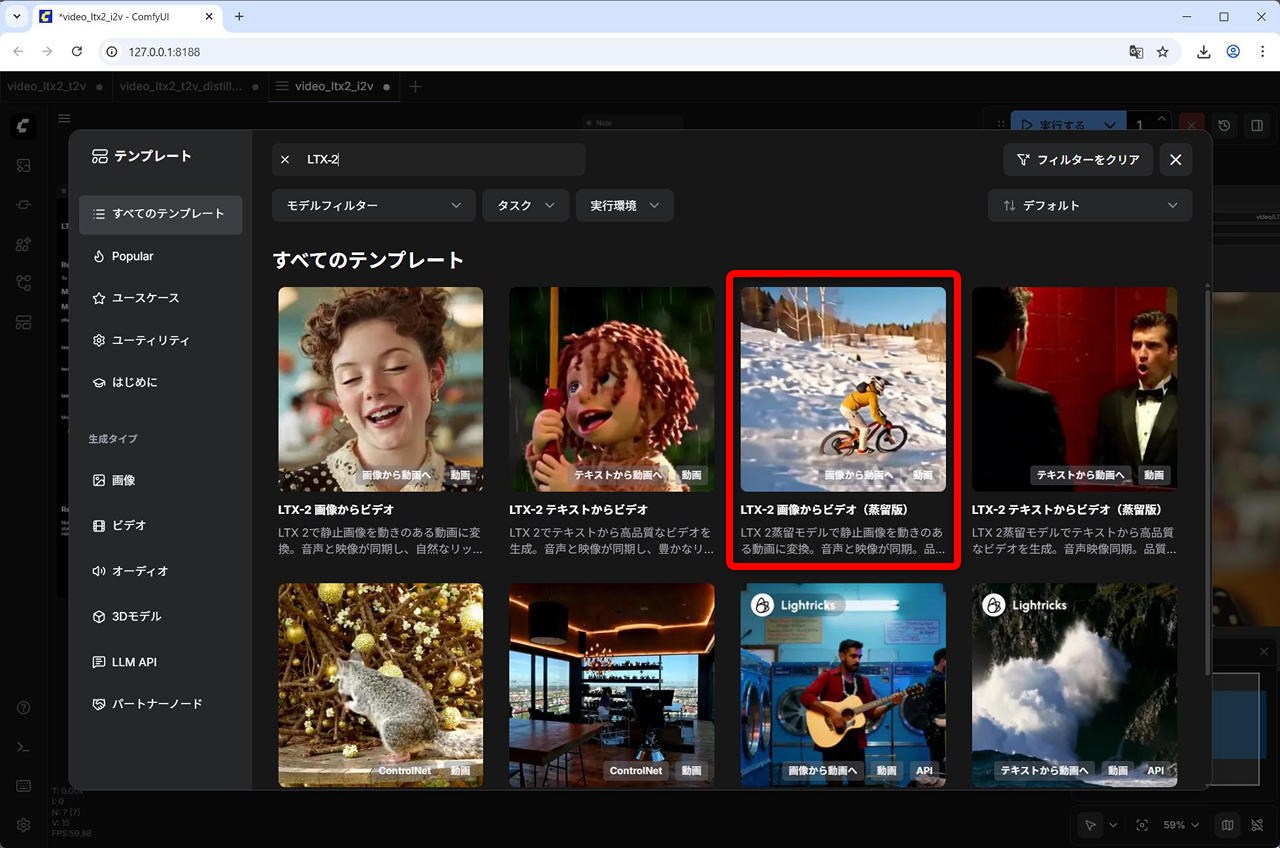Click the フィルターをクリア button
Viewport: 1280px width, 848px height.
tap(1078, 160)
